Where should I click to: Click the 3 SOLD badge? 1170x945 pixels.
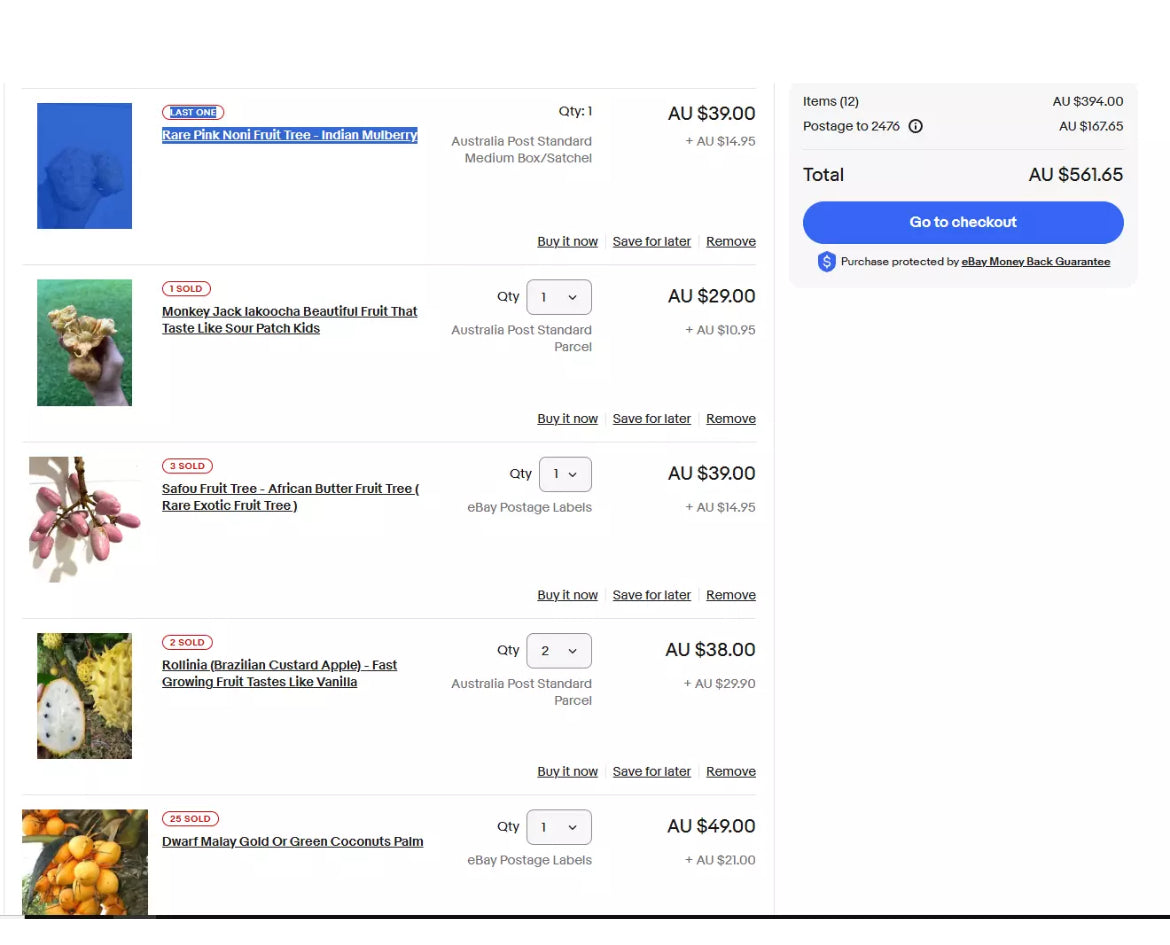click(187, 466)
